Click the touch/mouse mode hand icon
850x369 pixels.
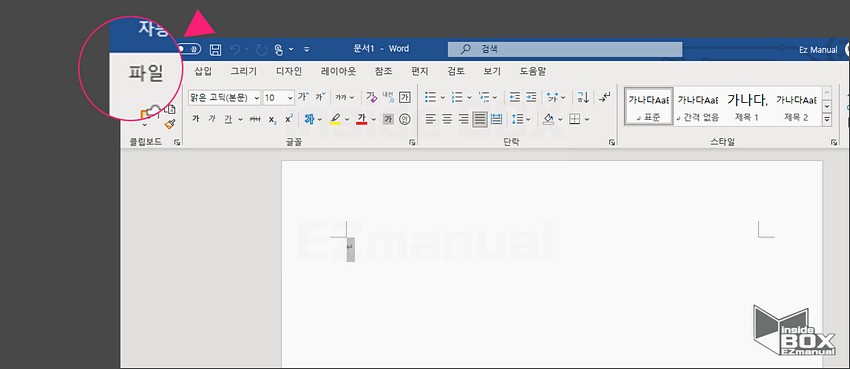[x=279, y=49]
